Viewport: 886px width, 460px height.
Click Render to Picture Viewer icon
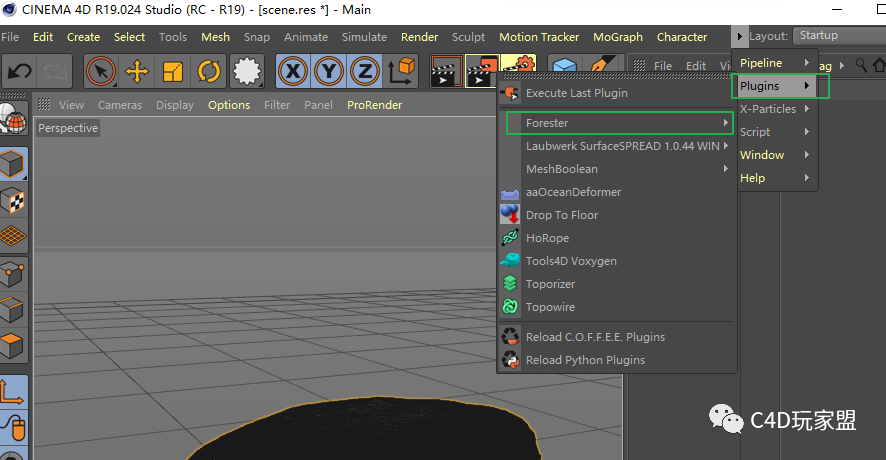(481, 72)
